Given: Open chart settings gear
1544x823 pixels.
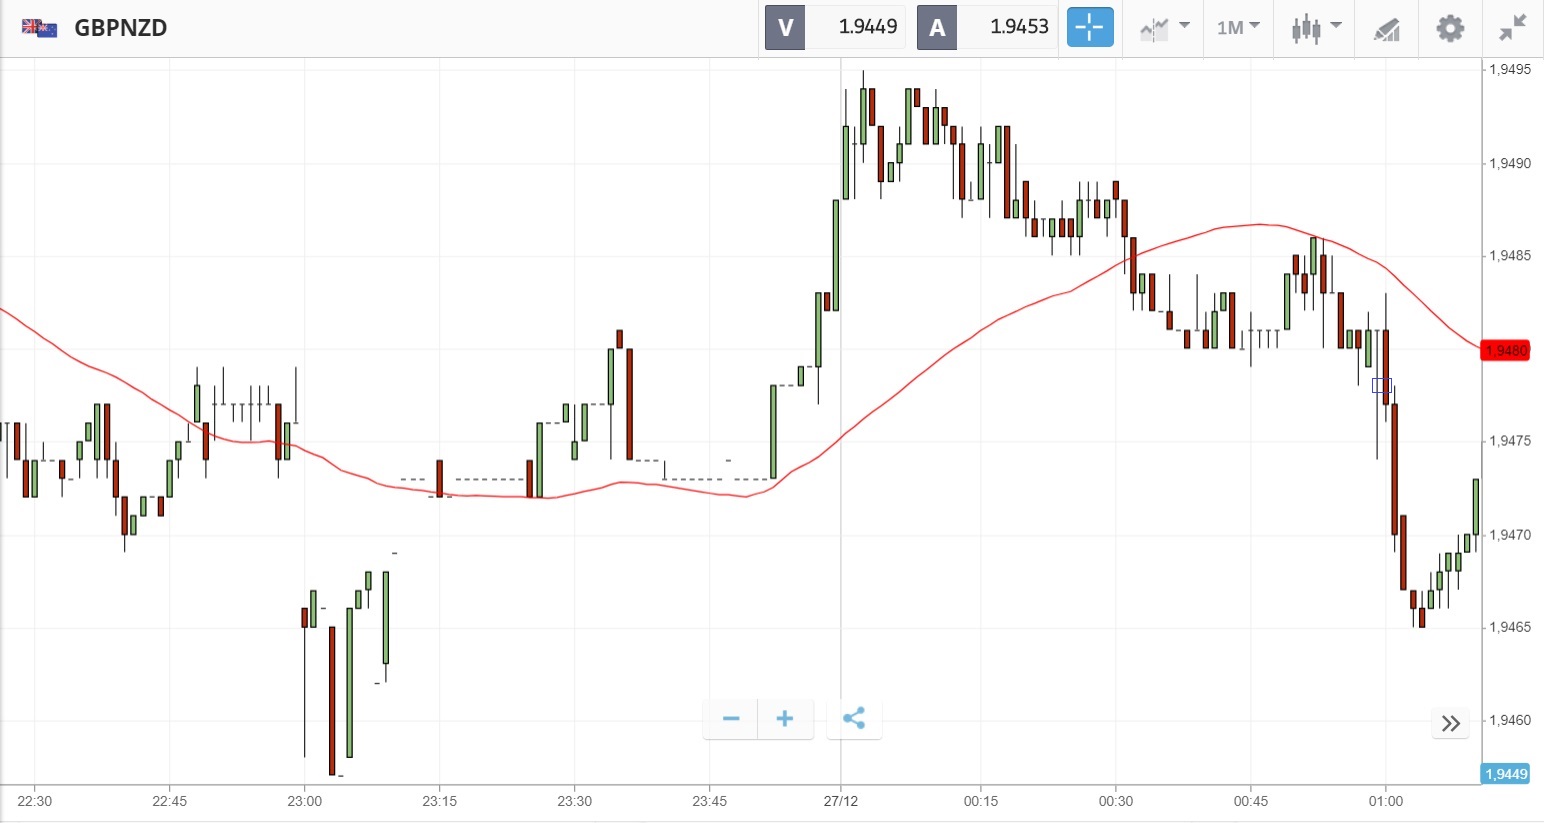Looking at the screenshot, I should 1450,27.
